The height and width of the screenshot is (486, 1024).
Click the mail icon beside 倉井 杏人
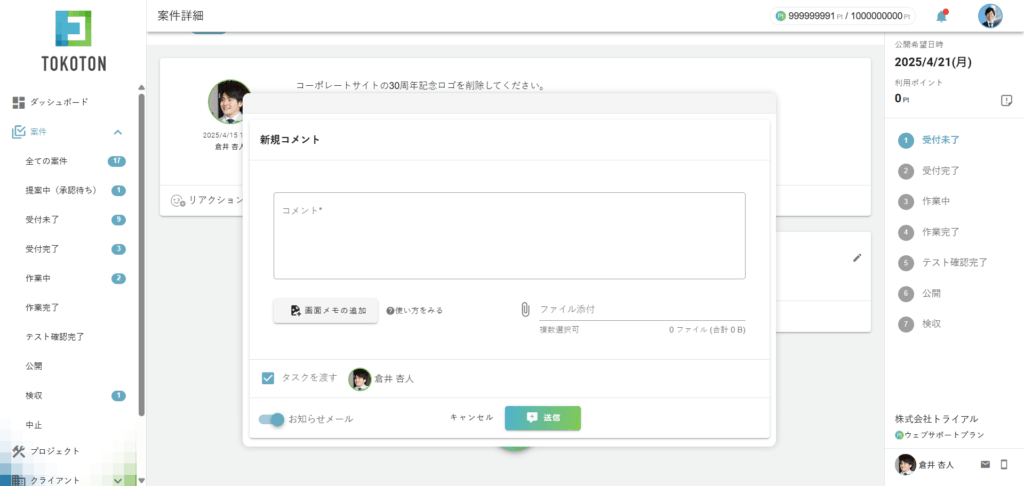pos(985,465)
